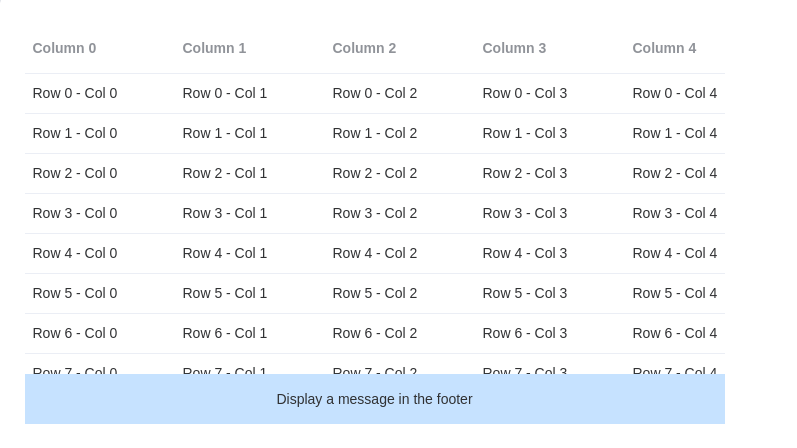
Task: Select cell Row 4 - Col 1
Action: (x=225, y=253)
